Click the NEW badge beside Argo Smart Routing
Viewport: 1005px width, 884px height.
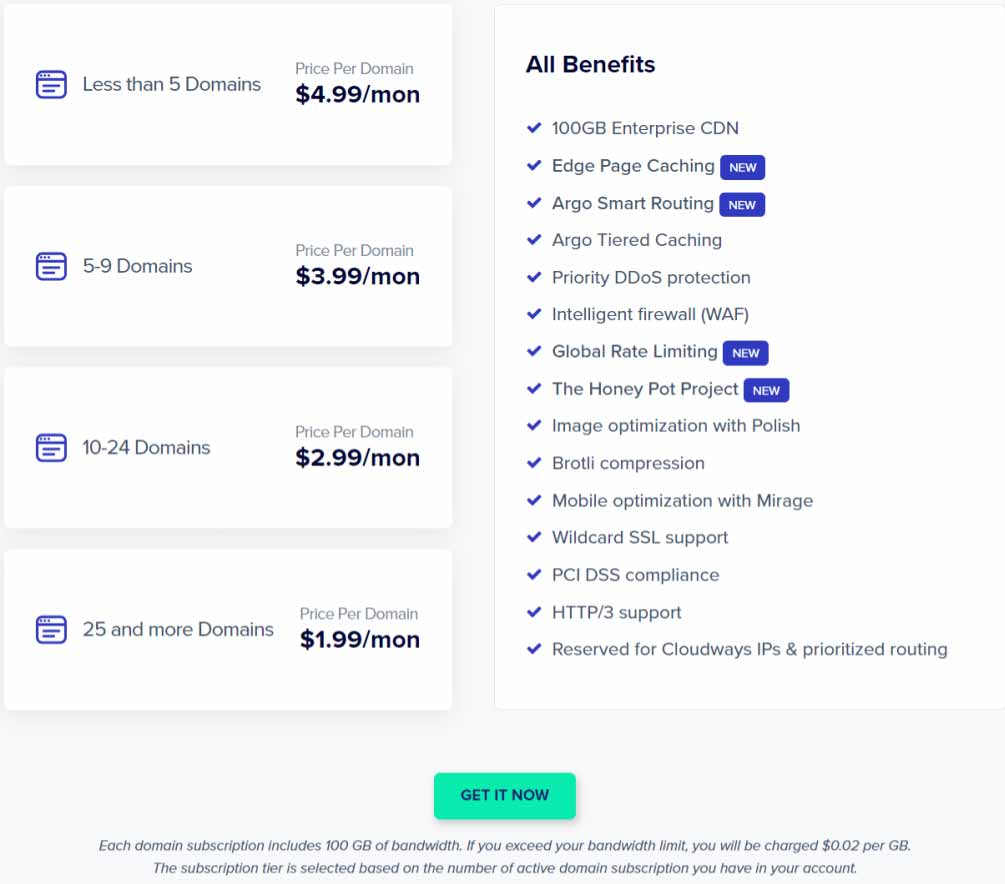(743, 204)
